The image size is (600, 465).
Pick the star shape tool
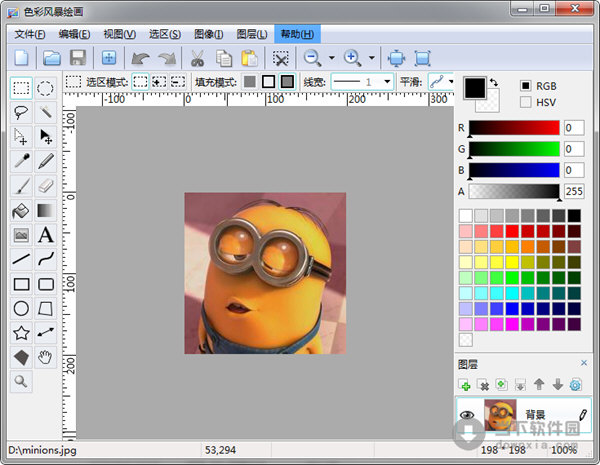tap(21, 333)
